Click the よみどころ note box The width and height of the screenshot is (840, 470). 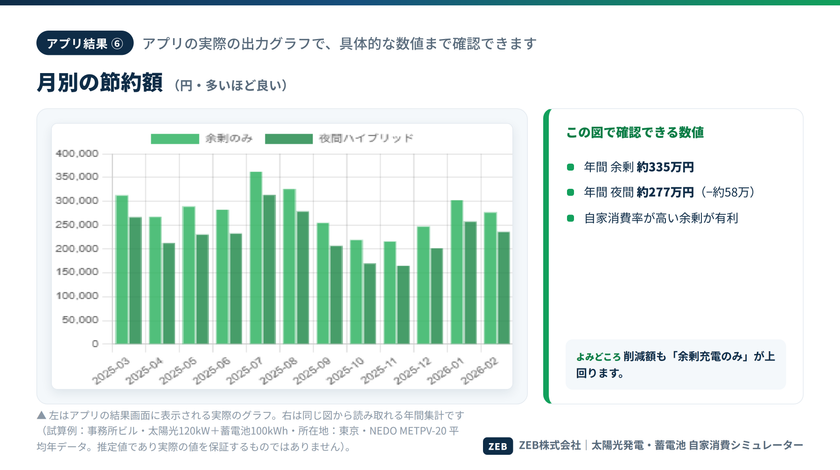(x=676, y=364)
